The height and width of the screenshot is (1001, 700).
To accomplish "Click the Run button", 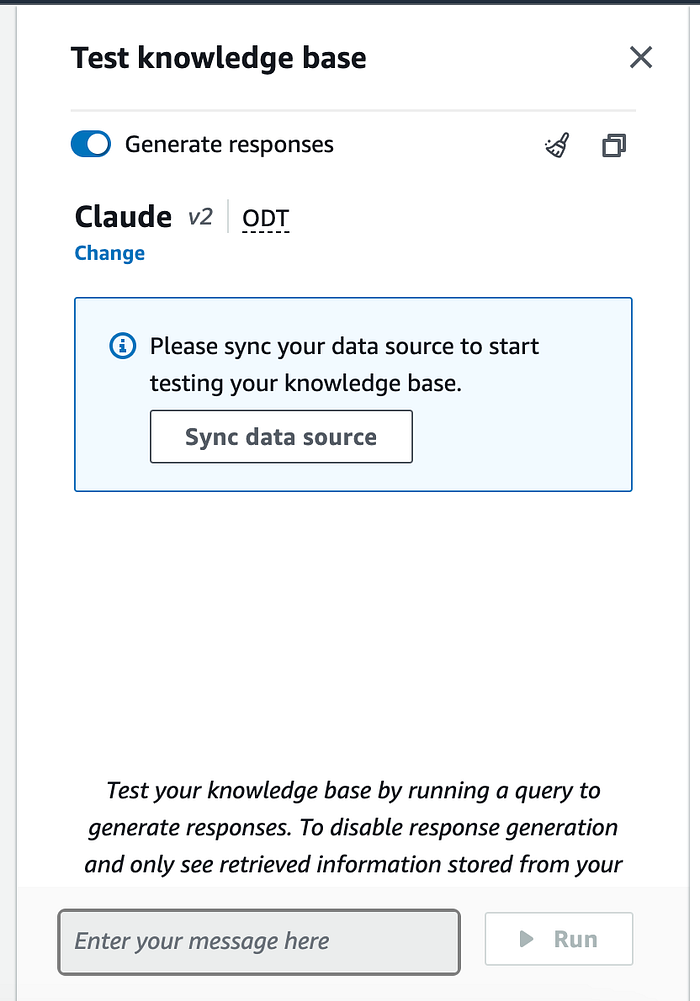I will [x=559, y=939].
